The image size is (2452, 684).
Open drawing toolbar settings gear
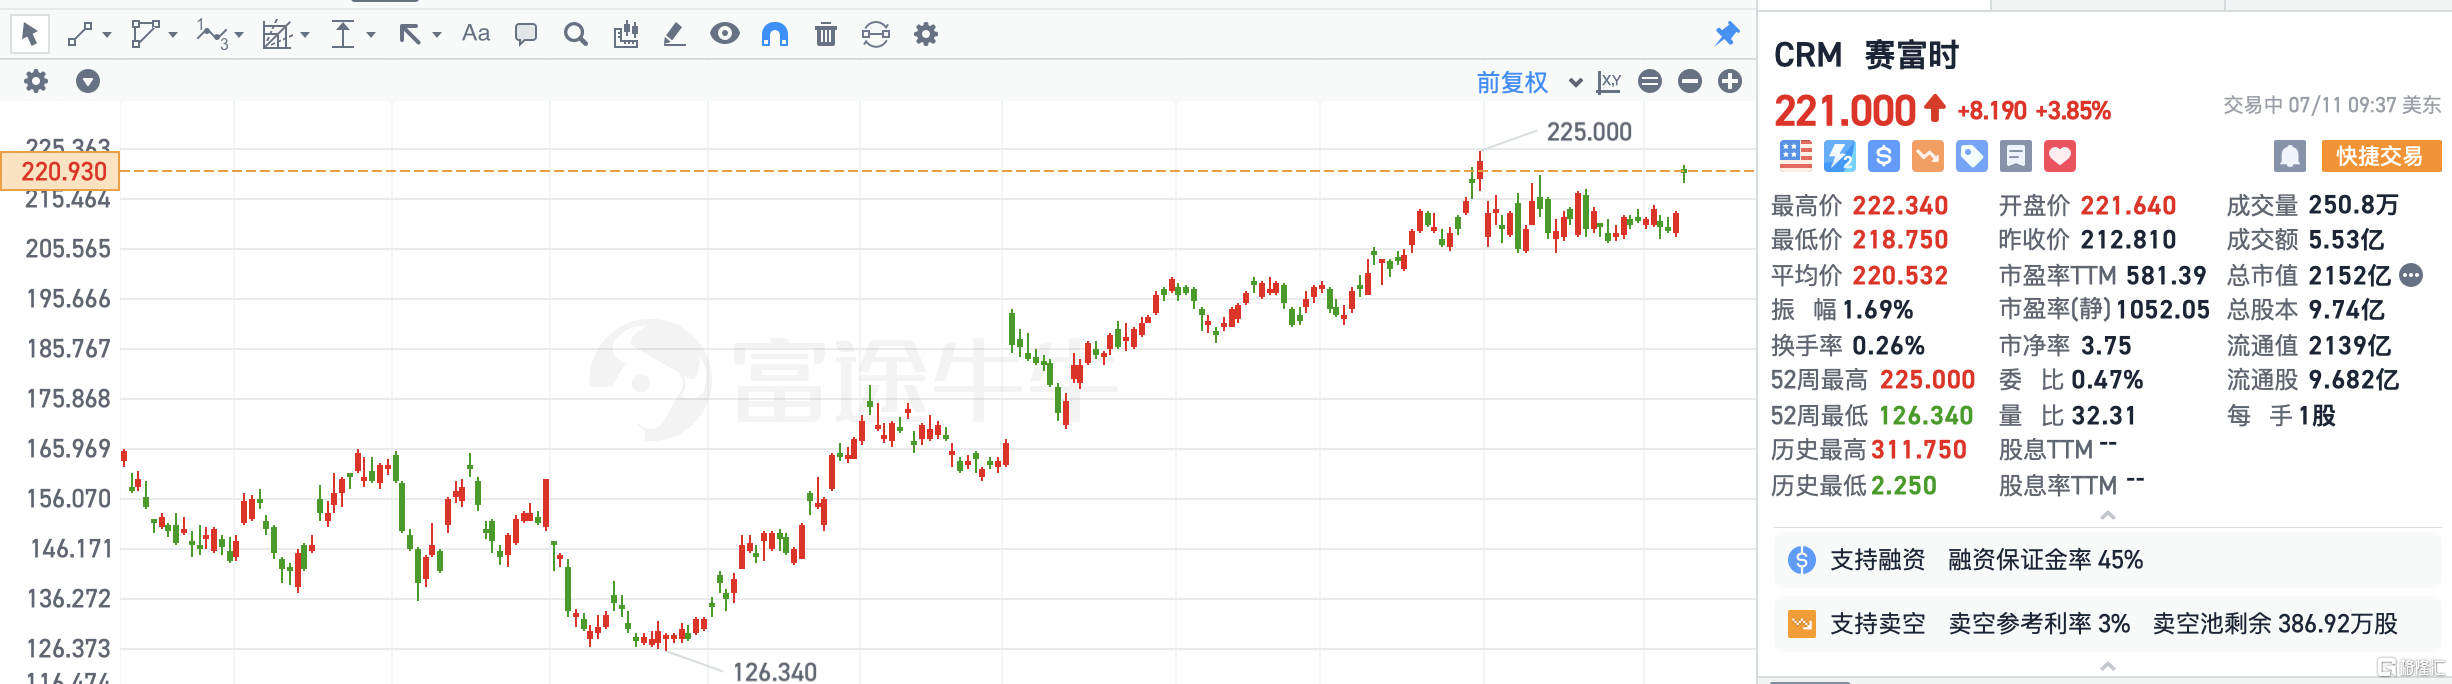click(x=926, y=35)
